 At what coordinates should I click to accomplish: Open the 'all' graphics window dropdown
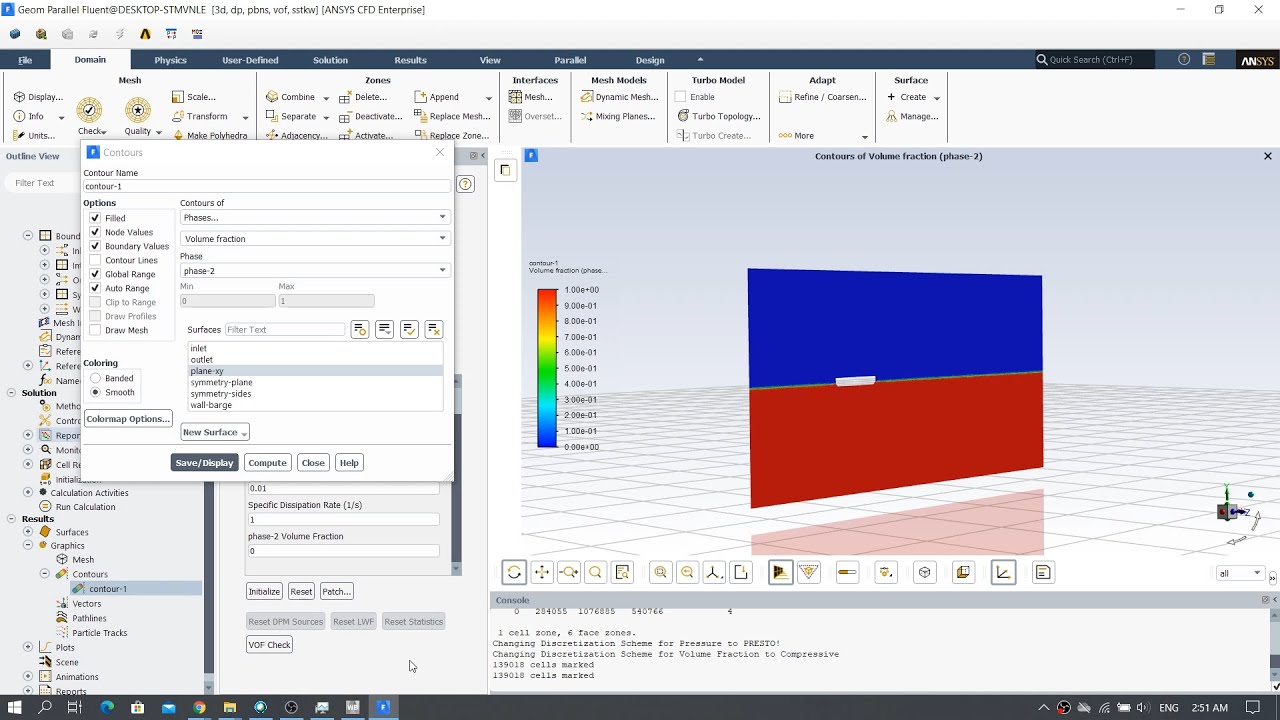(x=1240, y=573)
